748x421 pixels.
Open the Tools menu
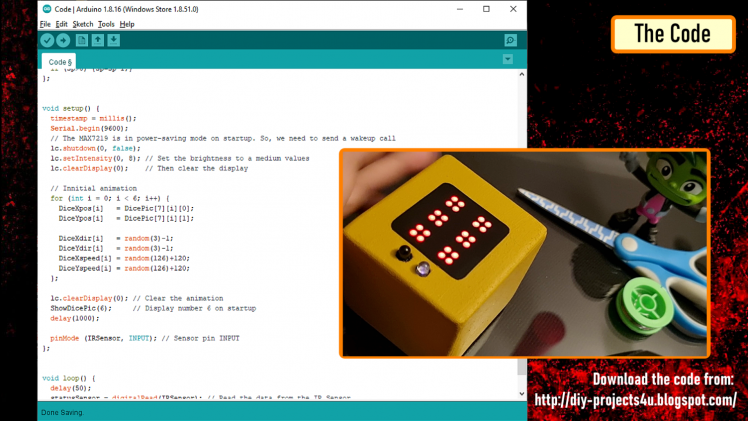(106, 24)
